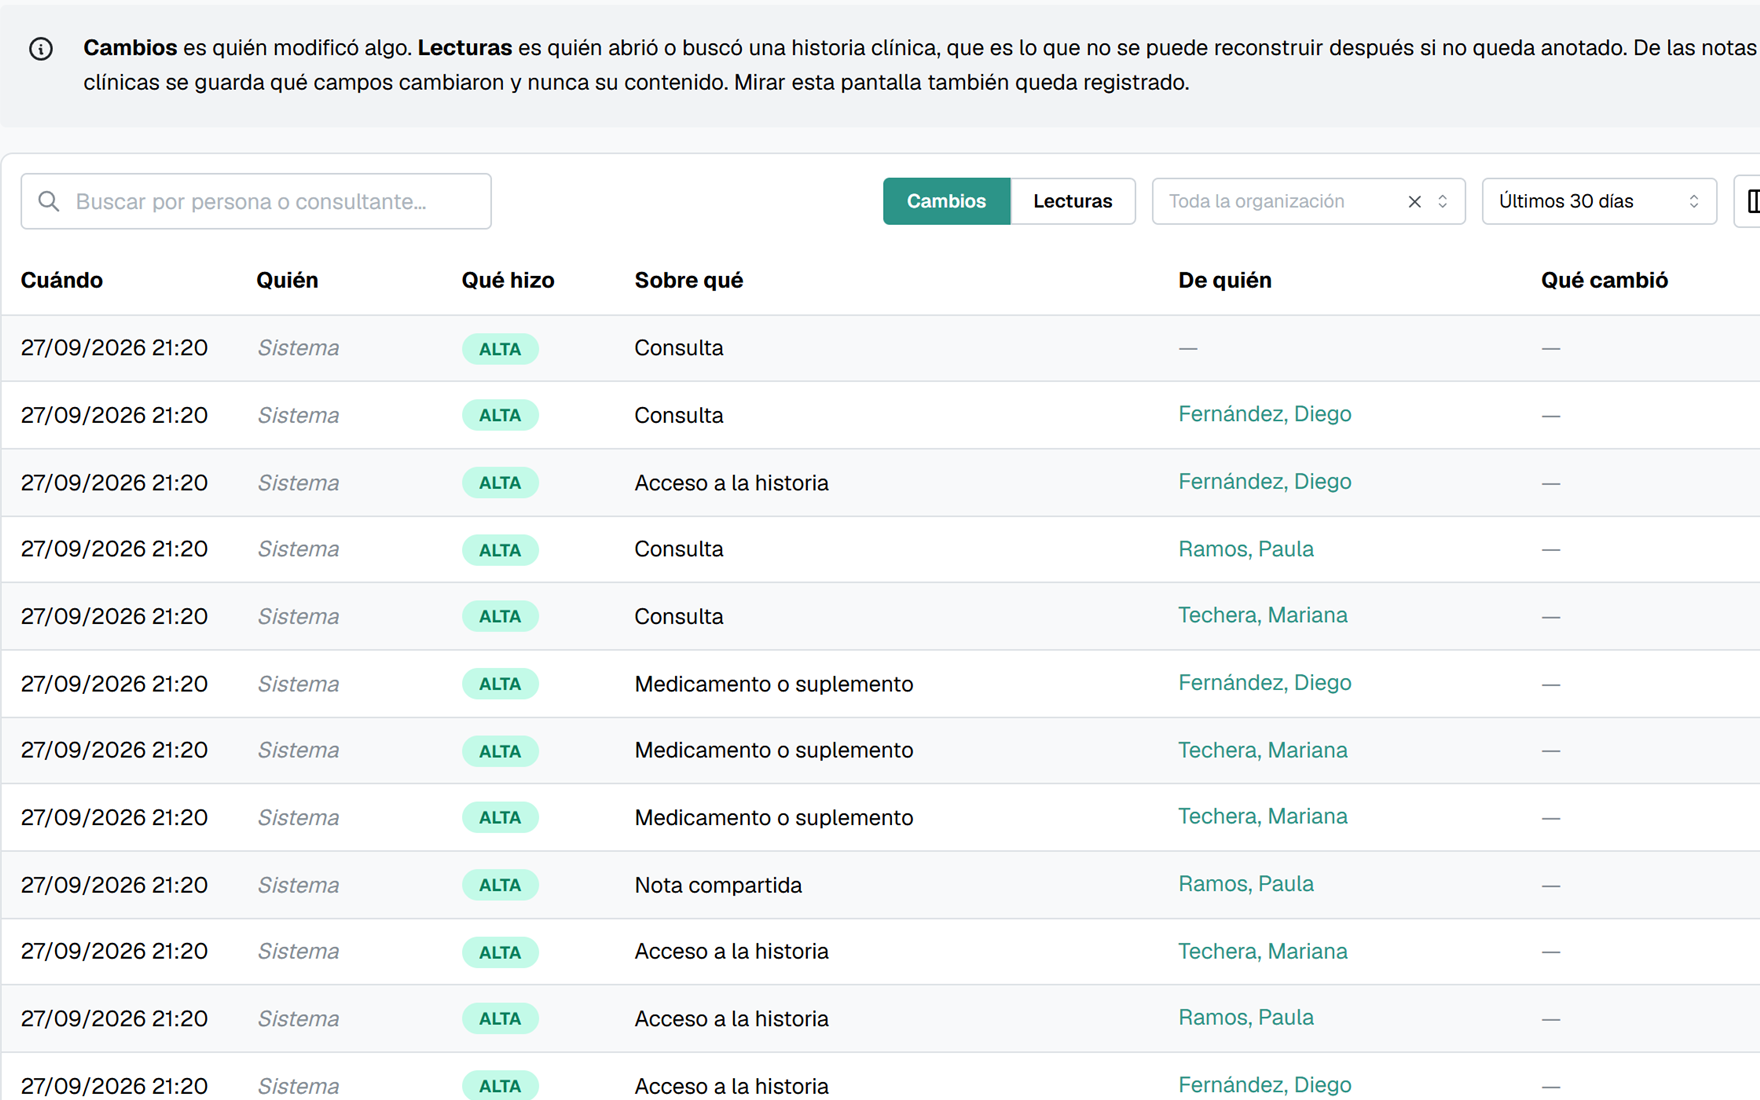The image size is (1760, 1100).
Task: Open Ramos, Paula link in Consulta row
Action: 1245,549
